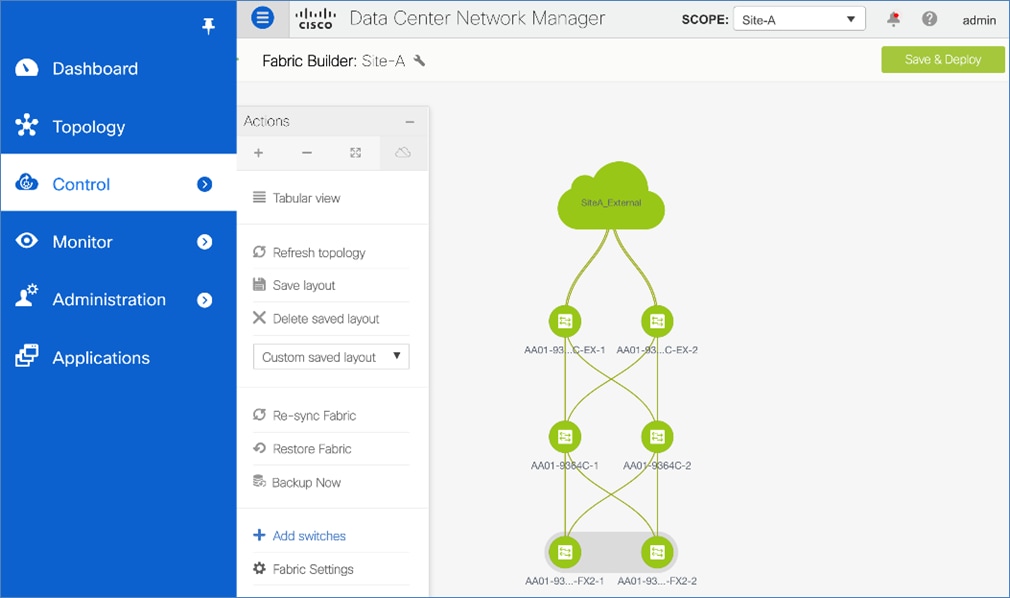Expand the Monitor submenu arrow
This screenshot has width=1010, height=598.
[204, 242]
